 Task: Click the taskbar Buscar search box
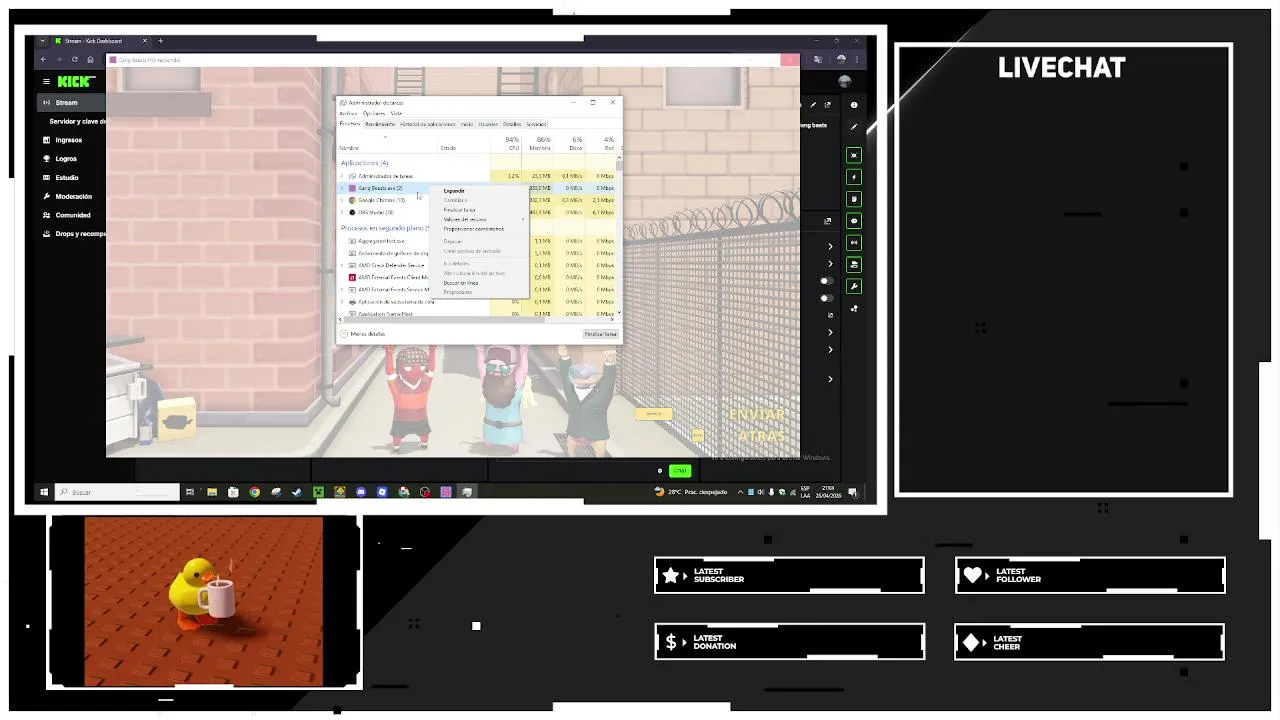pyautogui.click(x=118, y=492)
